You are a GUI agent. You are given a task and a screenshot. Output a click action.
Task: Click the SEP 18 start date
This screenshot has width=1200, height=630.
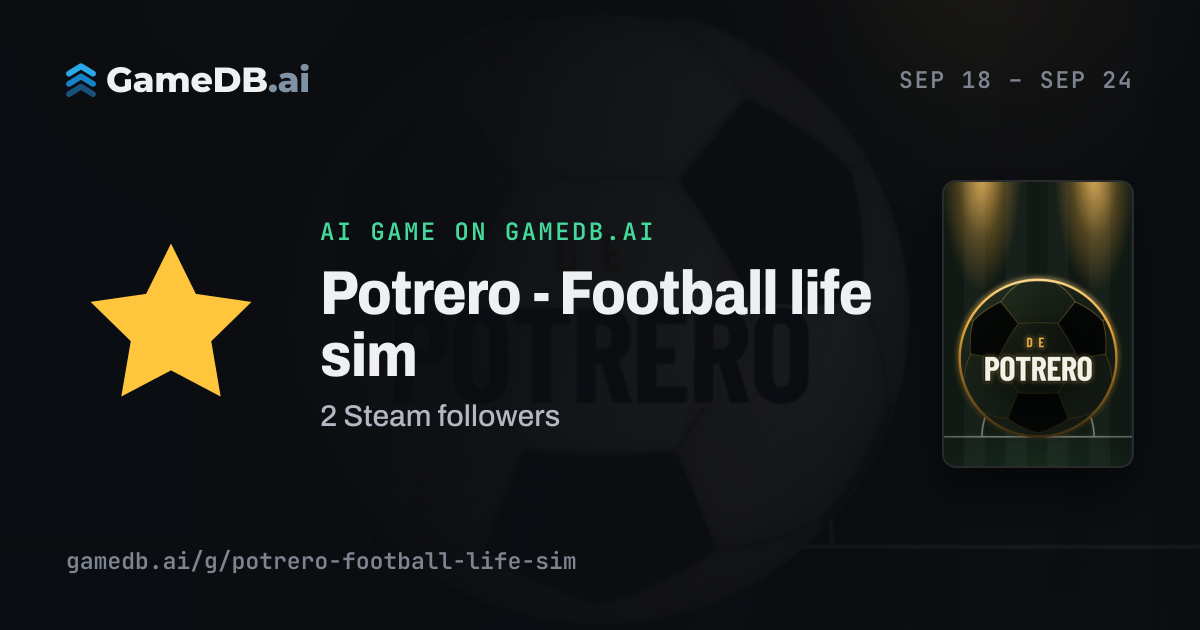pyautogui.click(x=946, y=81)
